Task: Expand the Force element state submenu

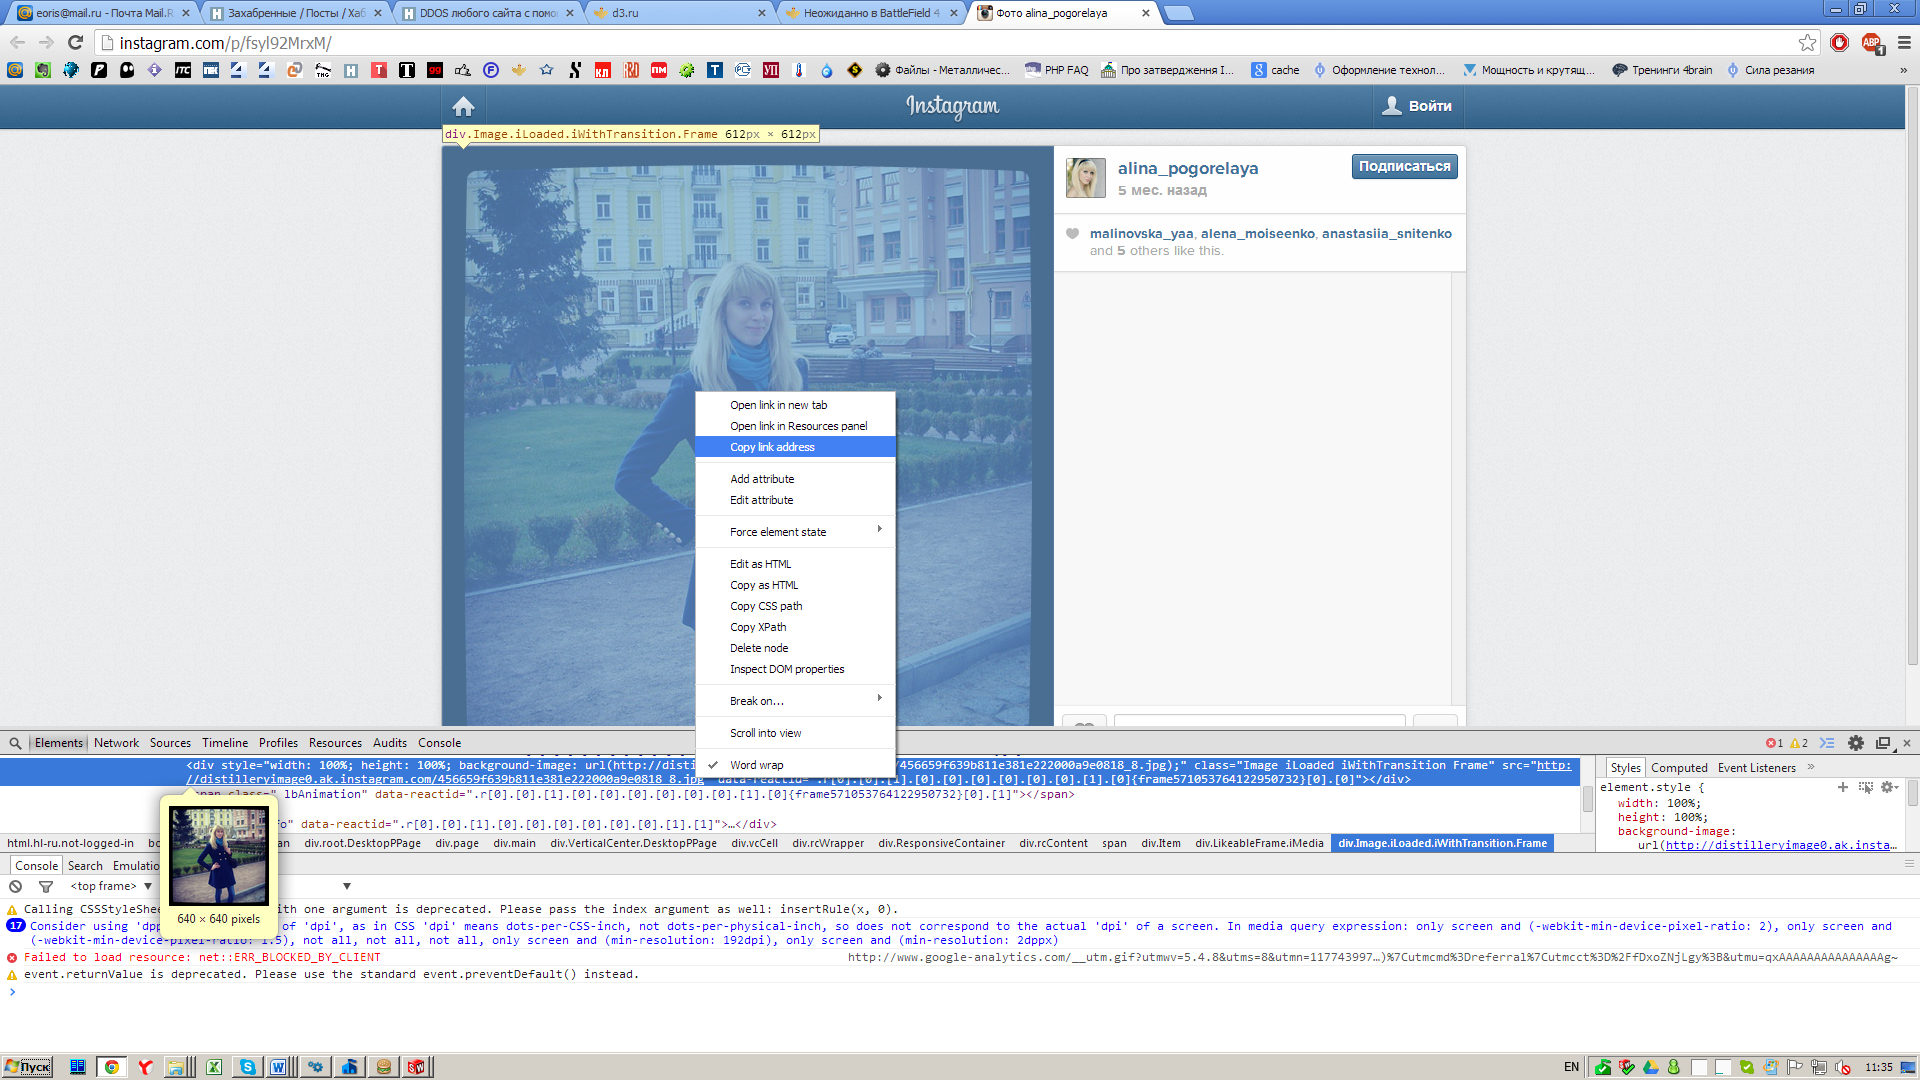Action: pos(795,532)
